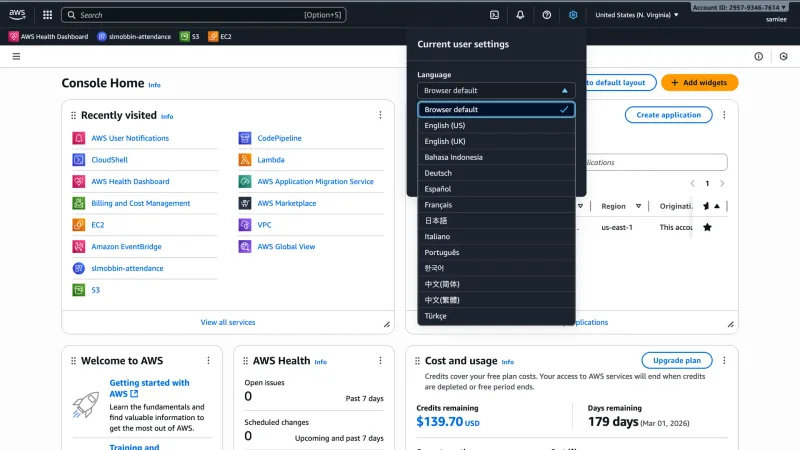Open the services grid menu icon
800x450 pixels.
[47, 15]
